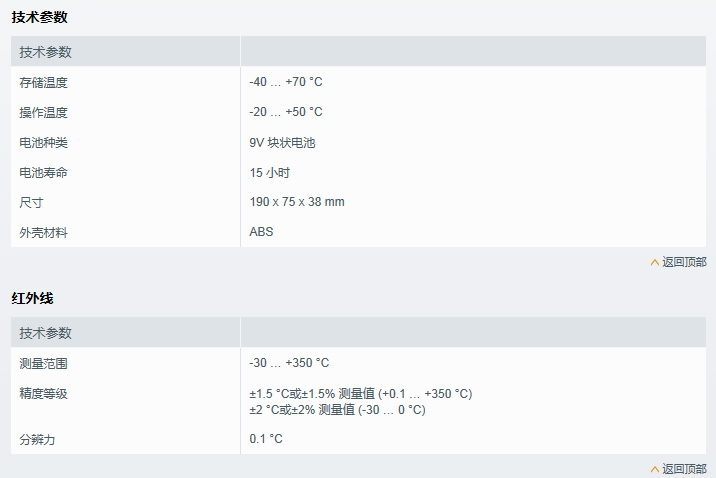Click the 电池寿命 value 15 小时
This screenshot has width=716, height=478.
(x=270, y=172)
